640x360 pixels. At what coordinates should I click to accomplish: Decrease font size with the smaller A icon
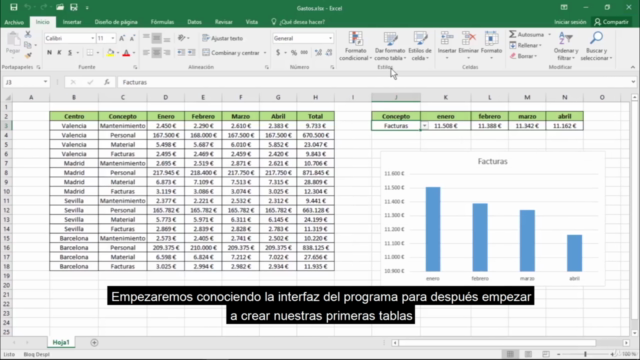click(132, 38)
